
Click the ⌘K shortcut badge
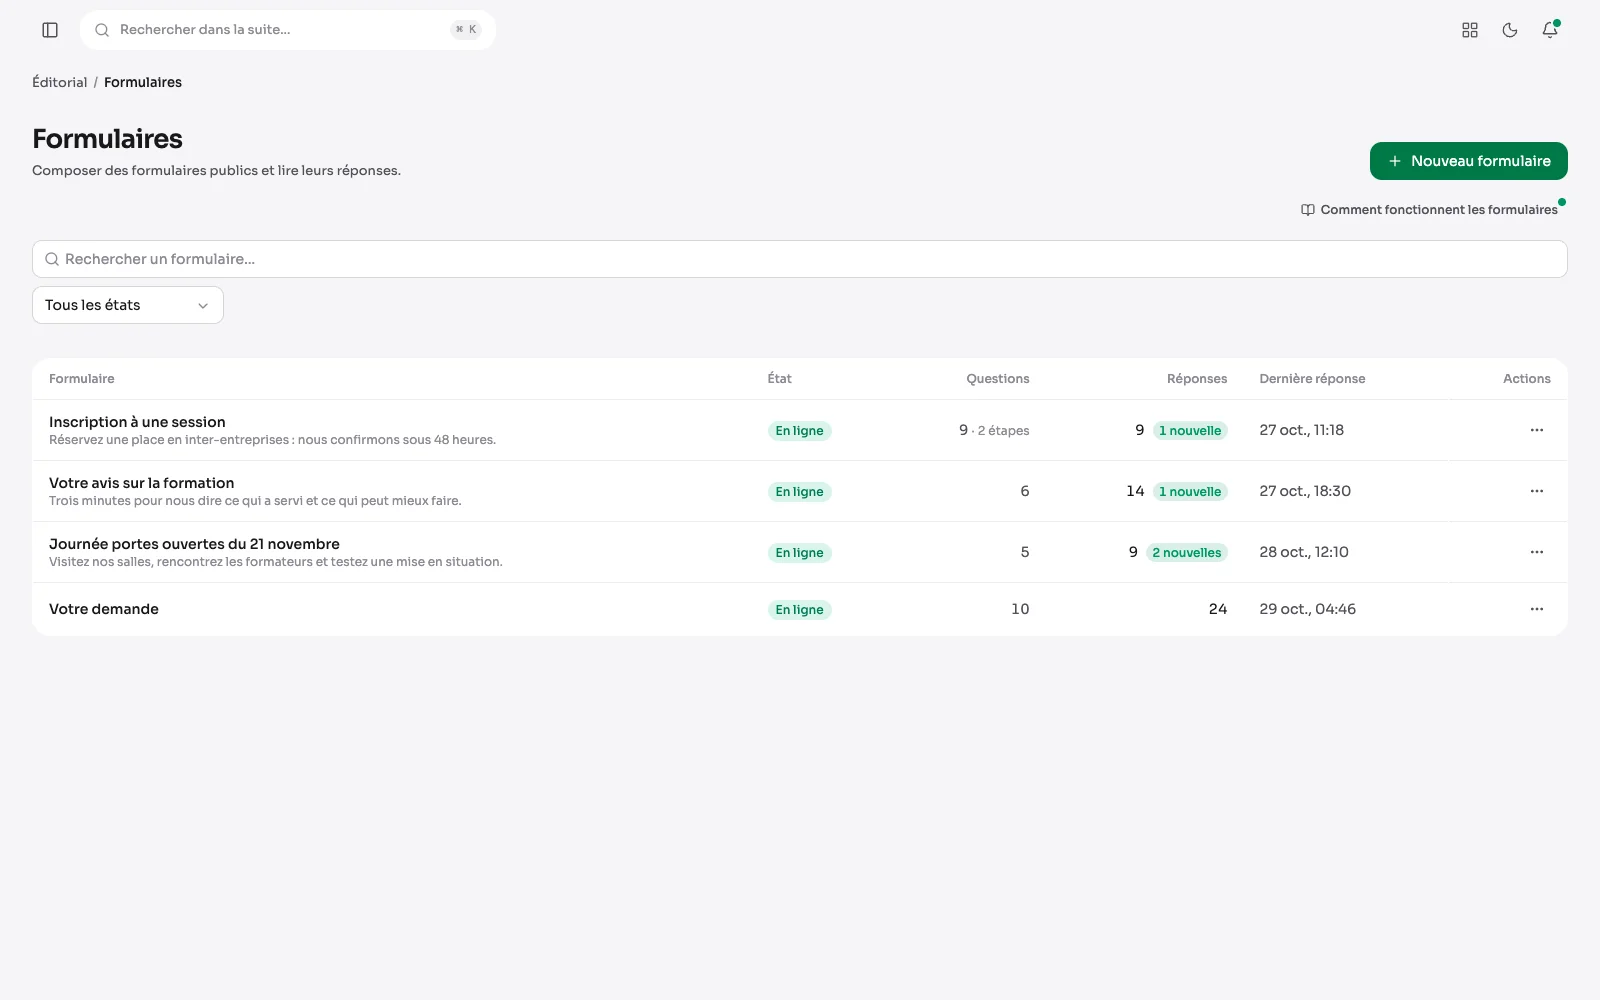pos(466,30)
